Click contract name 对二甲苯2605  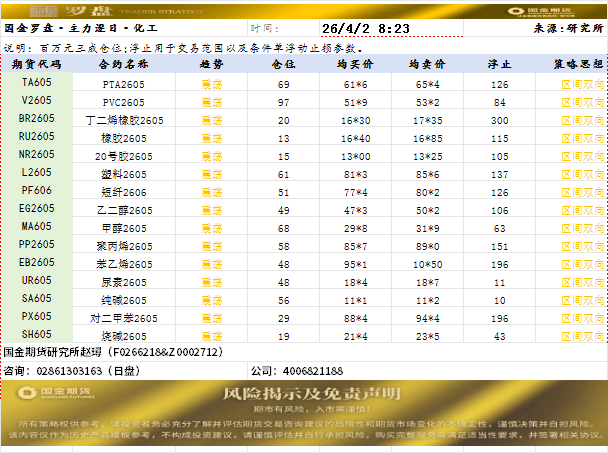coord(124,318)
